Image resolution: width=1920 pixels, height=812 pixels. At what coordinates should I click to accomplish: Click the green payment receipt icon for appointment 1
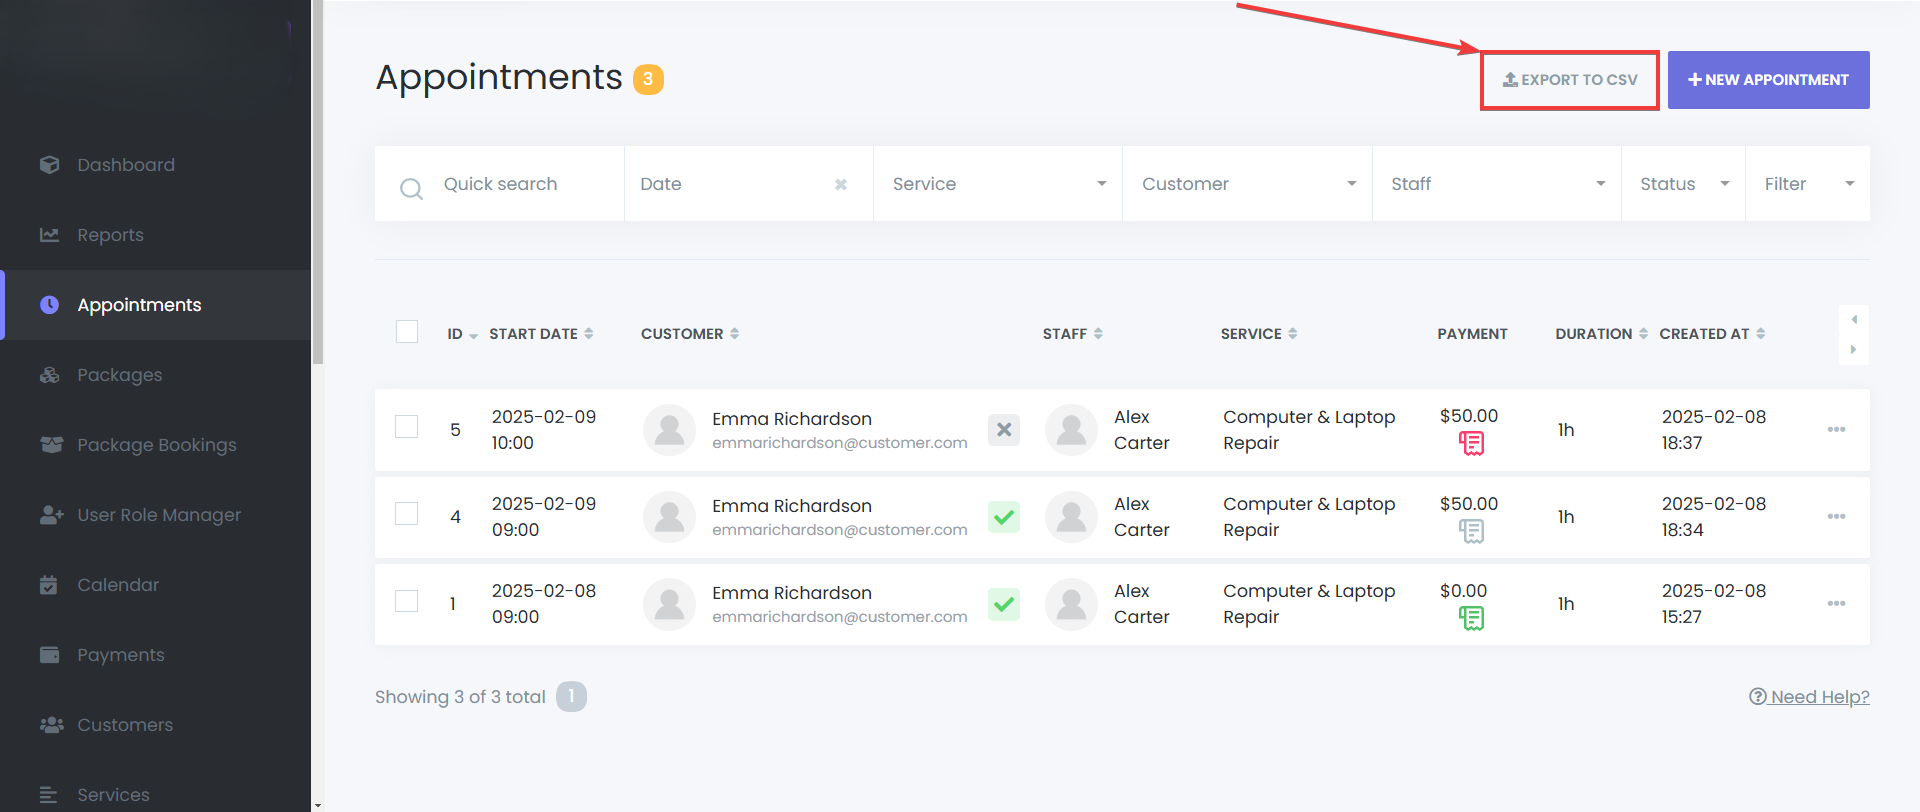tap(1471, 618)
